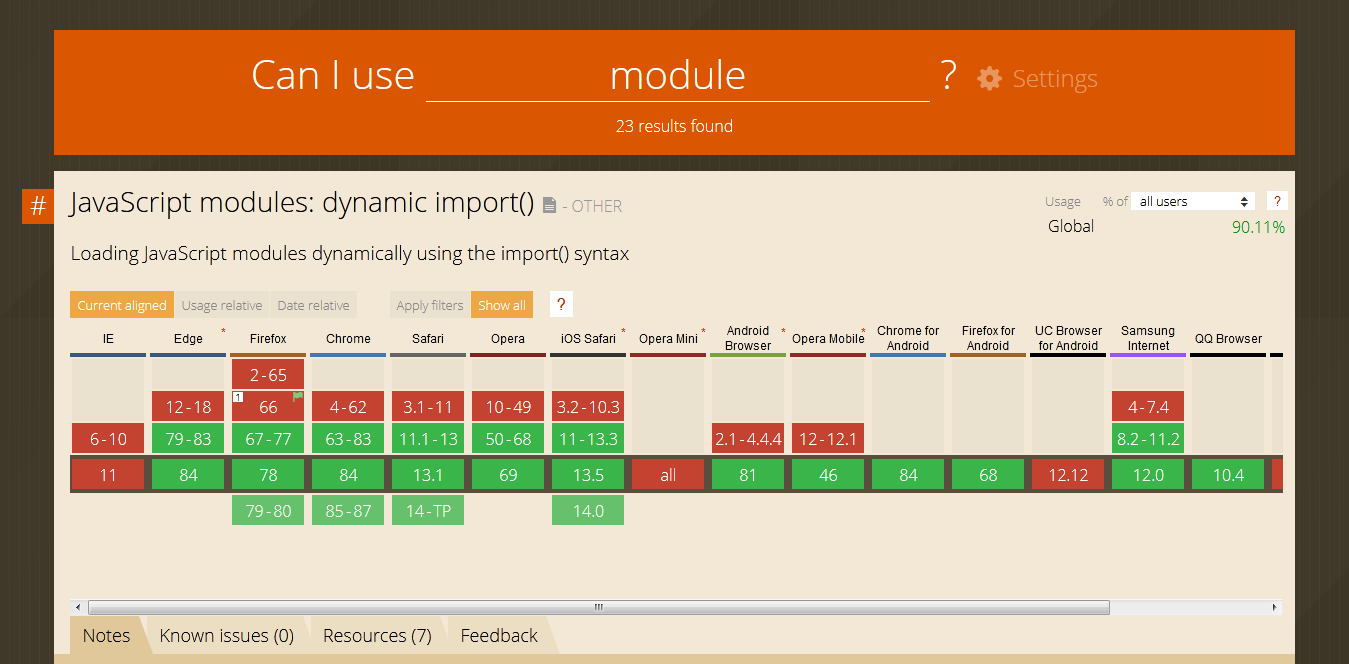Click the usage help question mark

(x=1276, y=201)
